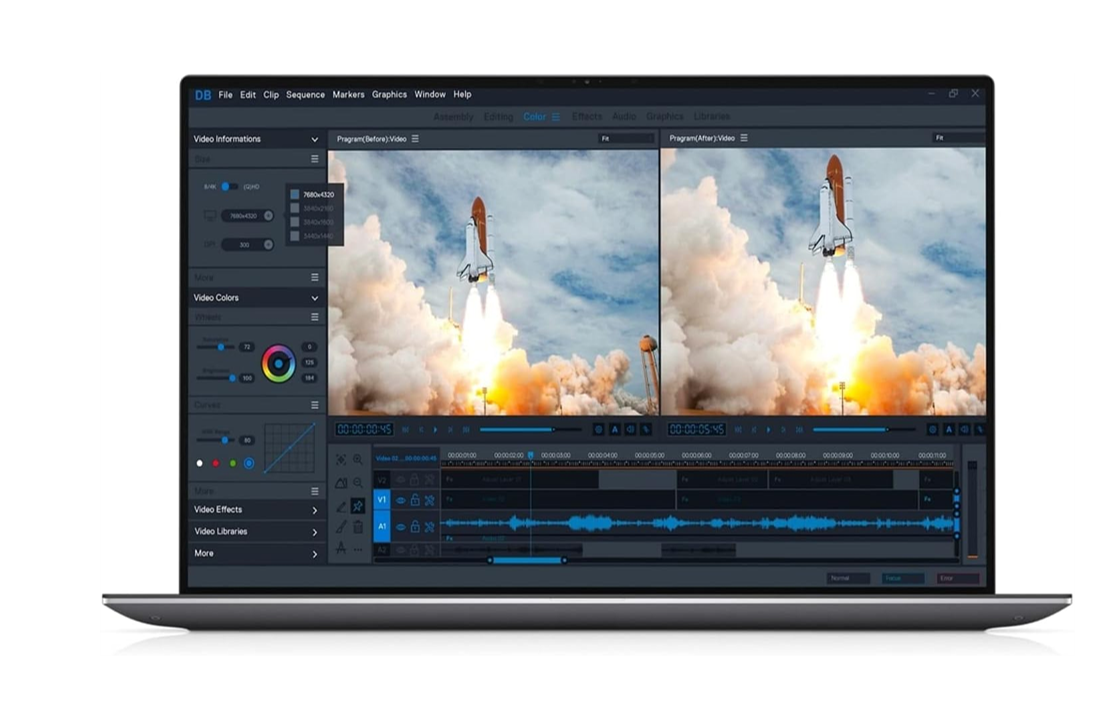Toggle the 8/4K to (Q)HD switch
The width and height of the screenshot is (1106, 708).
click(x=228, y=186)
